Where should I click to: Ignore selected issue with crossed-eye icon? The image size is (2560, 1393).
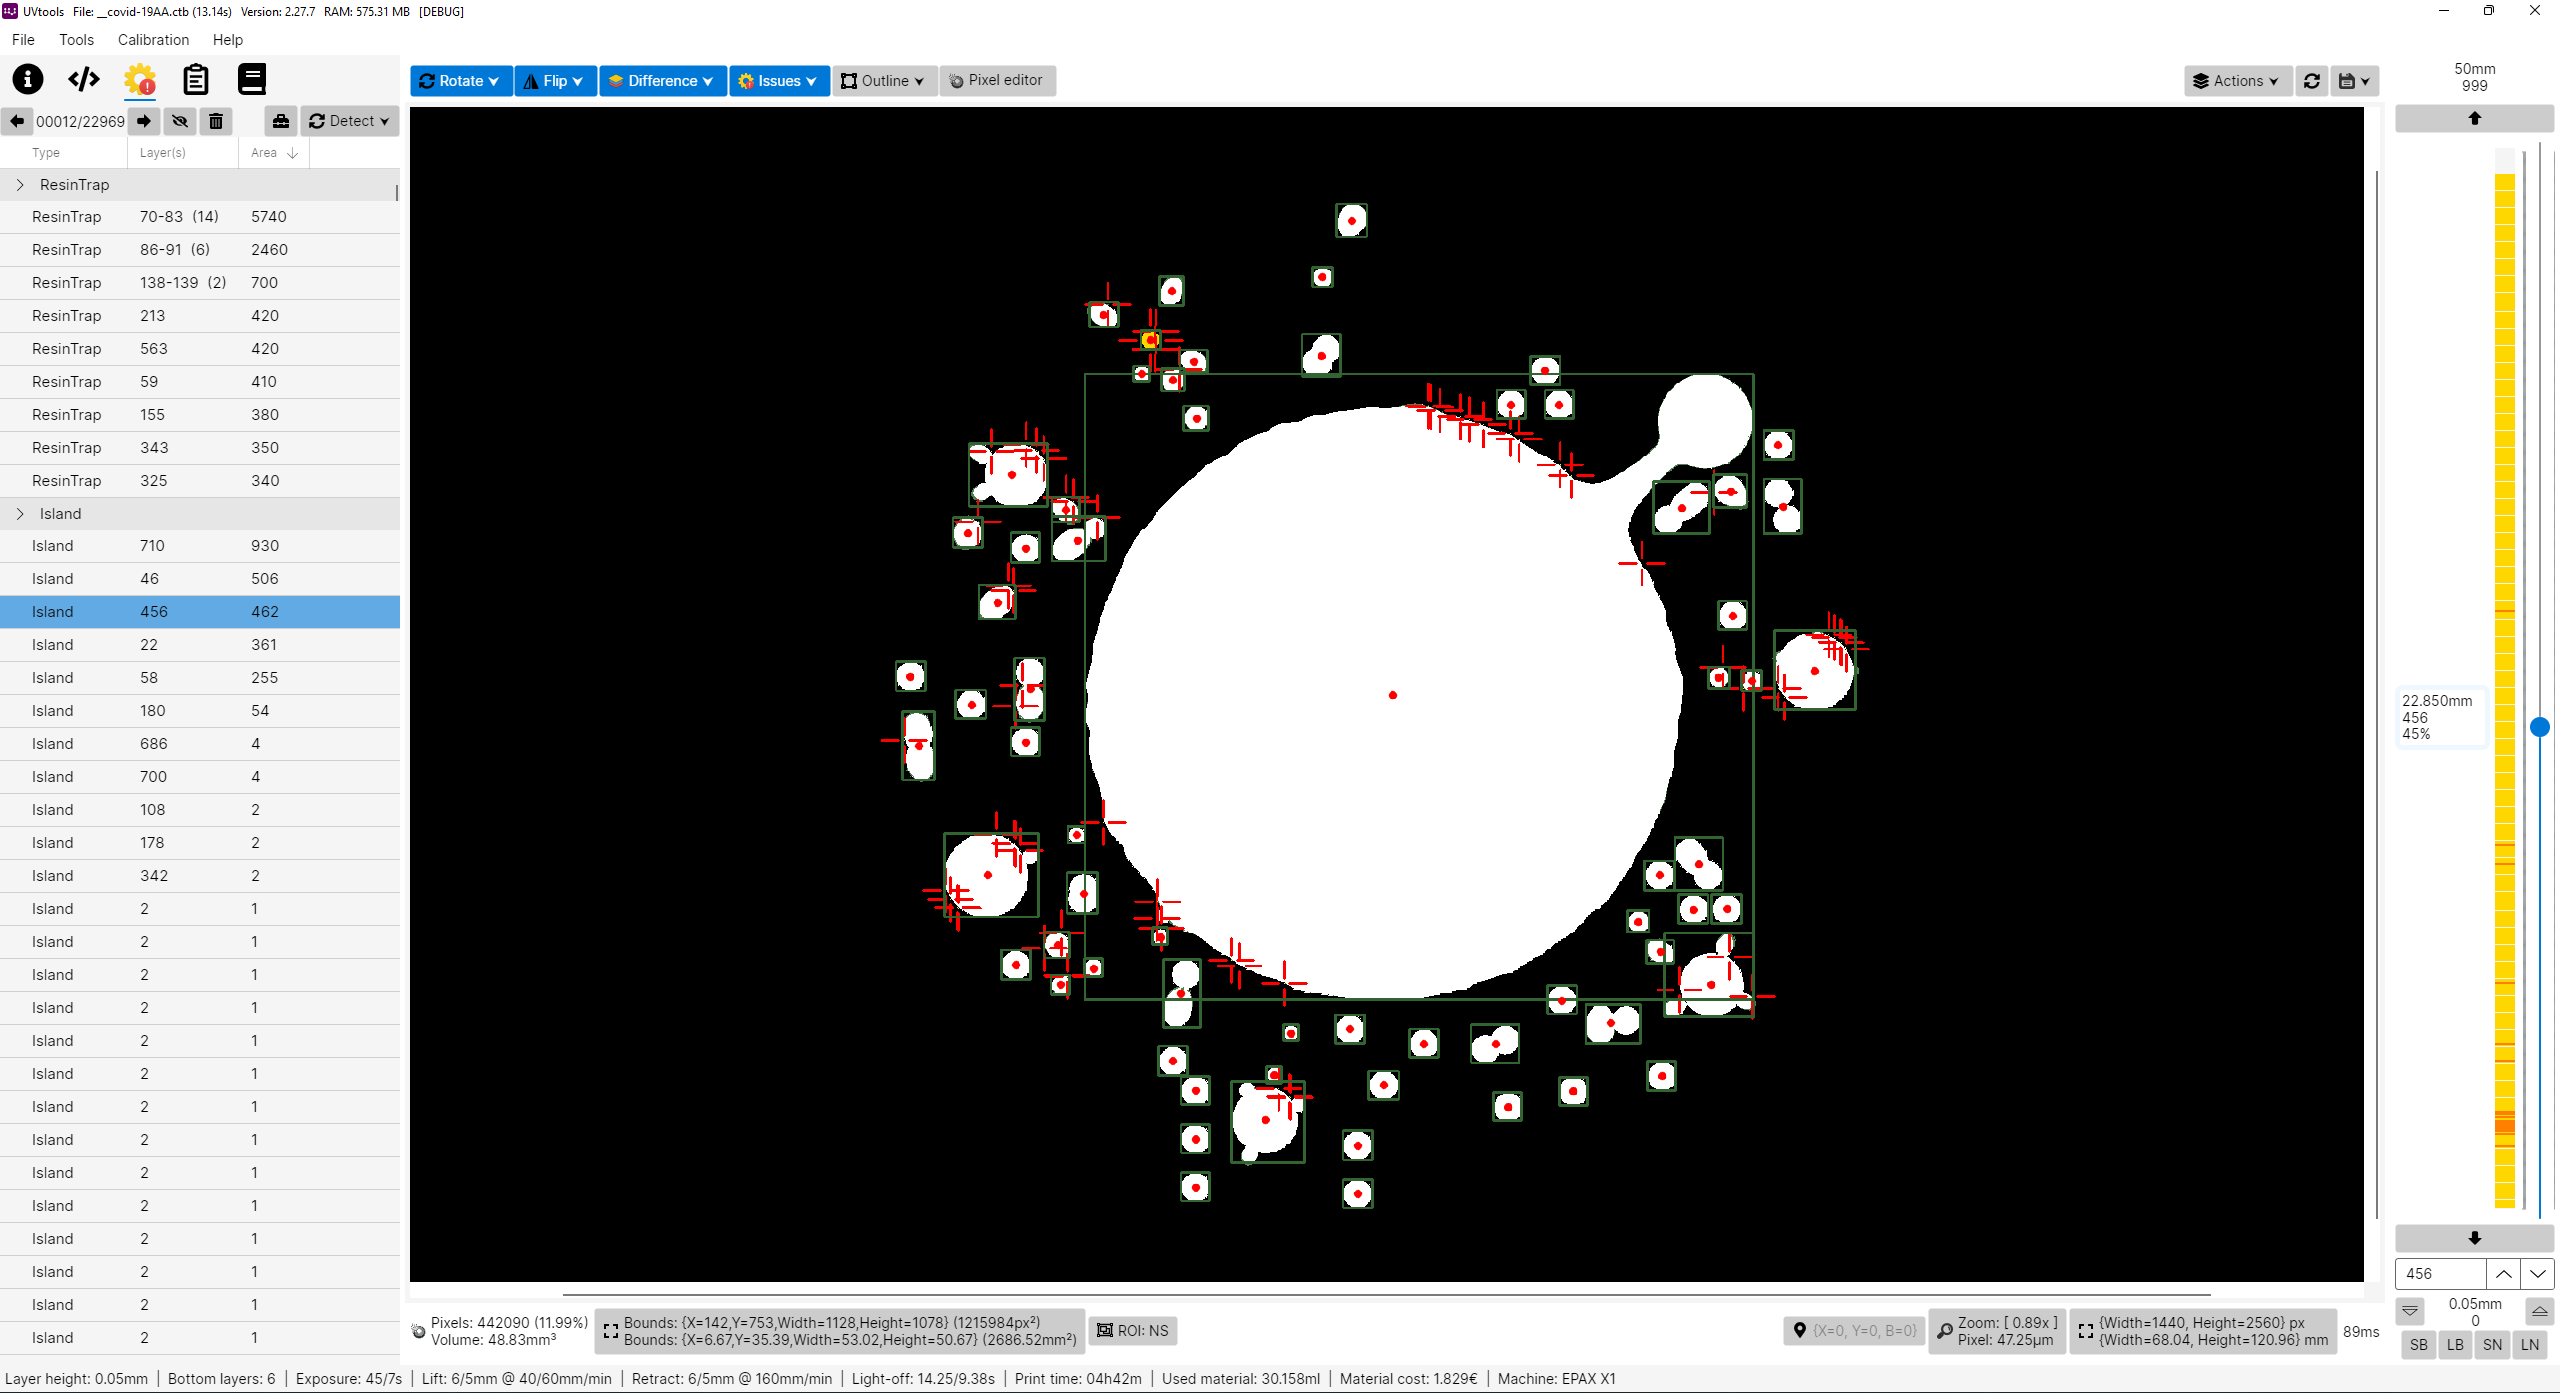[180, 121]
